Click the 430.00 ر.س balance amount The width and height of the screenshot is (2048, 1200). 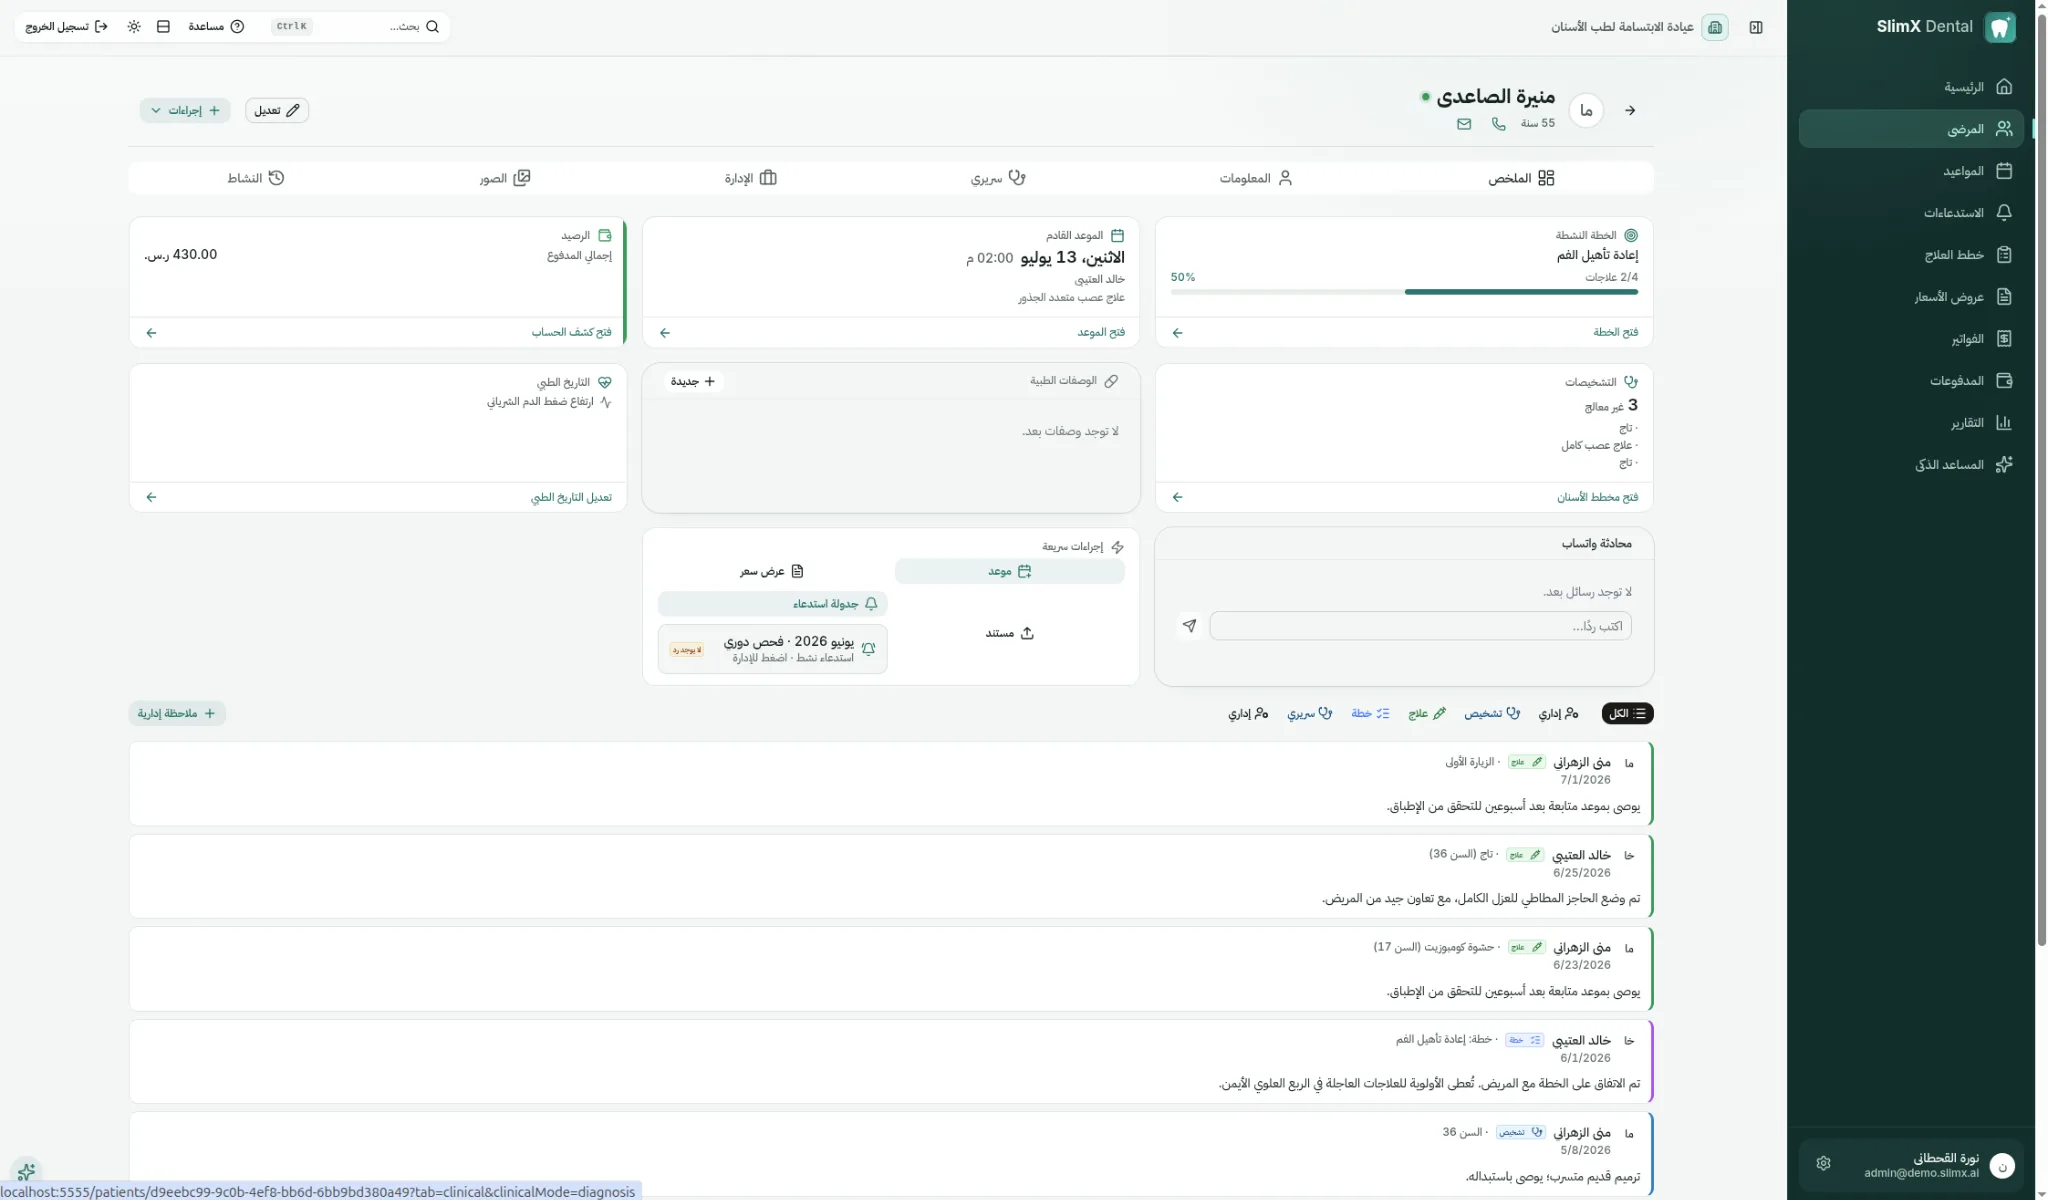[x=181, y=255]
